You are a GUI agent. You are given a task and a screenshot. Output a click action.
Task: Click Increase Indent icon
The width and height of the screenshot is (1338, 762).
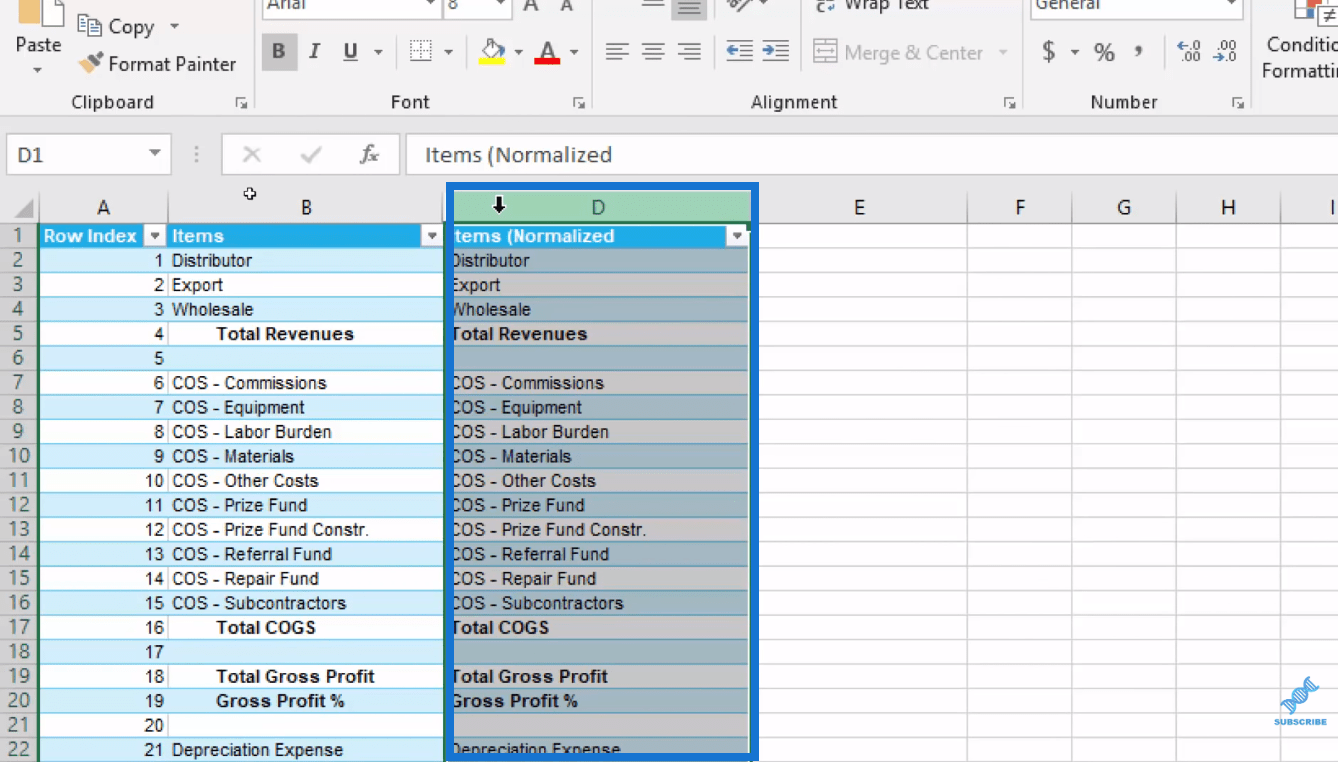(x=775, y=51)
